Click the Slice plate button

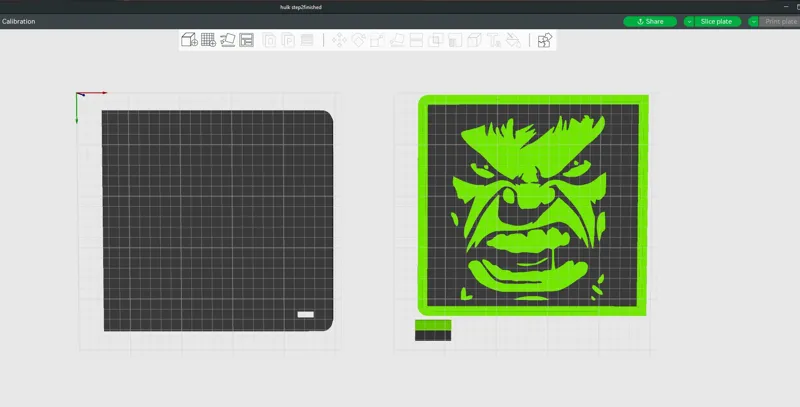coord(717,21)
